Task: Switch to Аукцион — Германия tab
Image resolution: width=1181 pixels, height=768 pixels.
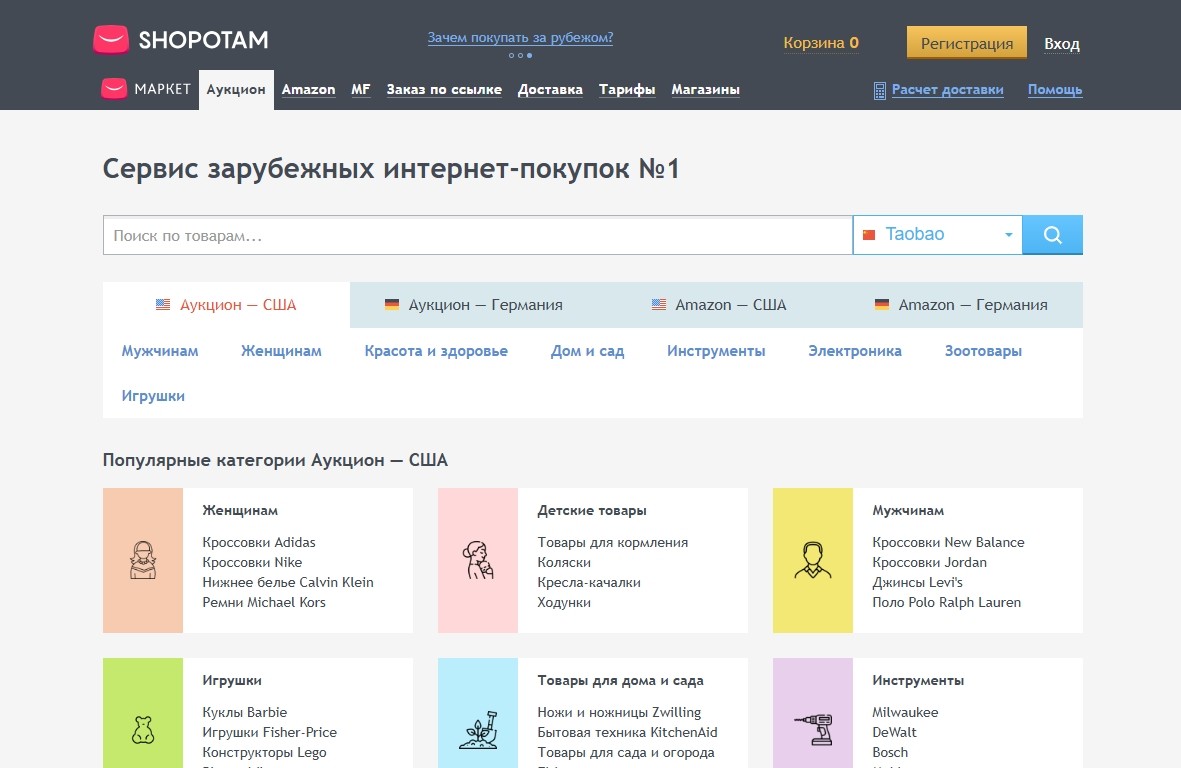Action: point(474,305)
